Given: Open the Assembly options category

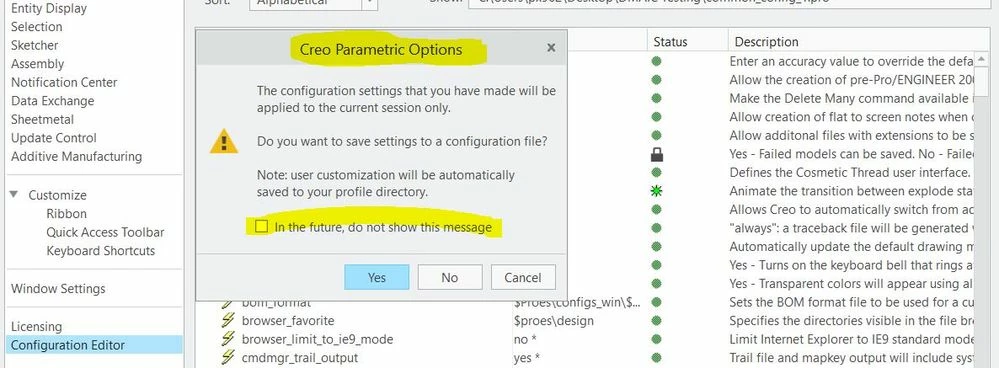Looking at the screenshot, I should (38, 64).
